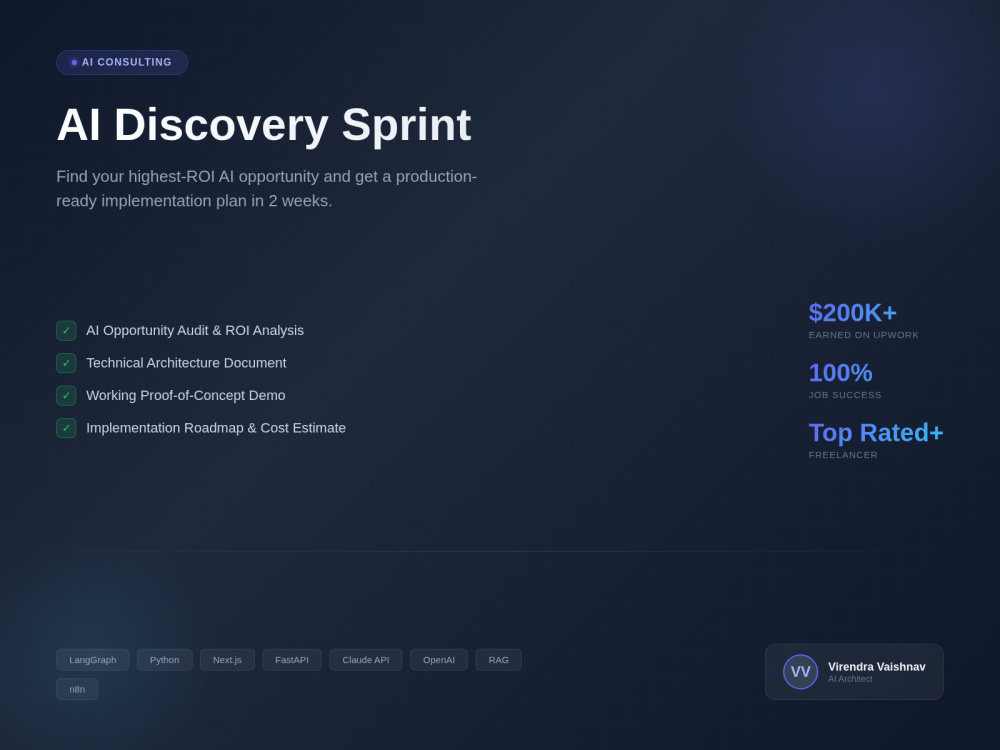Click checkmark beside Implementation Roadmap & Cost Estimate
This screenshot has height=750, width=1000.
66,428
